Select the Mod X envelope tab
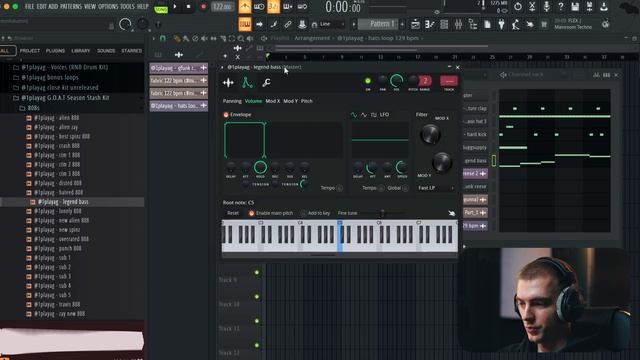This screenshot has height=360, width=640. (273, 101)
